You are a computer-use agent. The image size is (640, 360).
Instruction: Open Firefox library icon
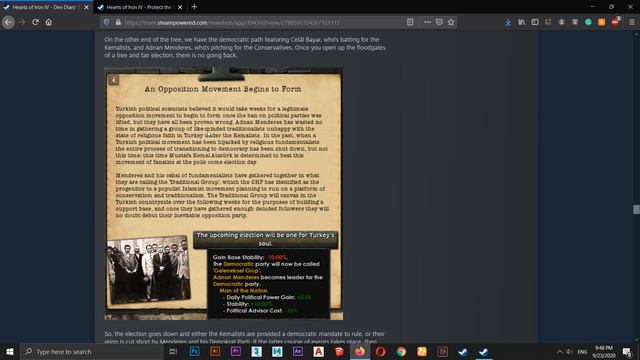click(x=522, y=22)
